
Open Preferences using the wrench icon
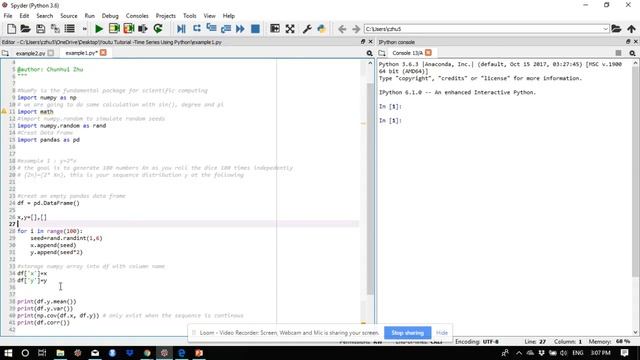click(307, 29)
